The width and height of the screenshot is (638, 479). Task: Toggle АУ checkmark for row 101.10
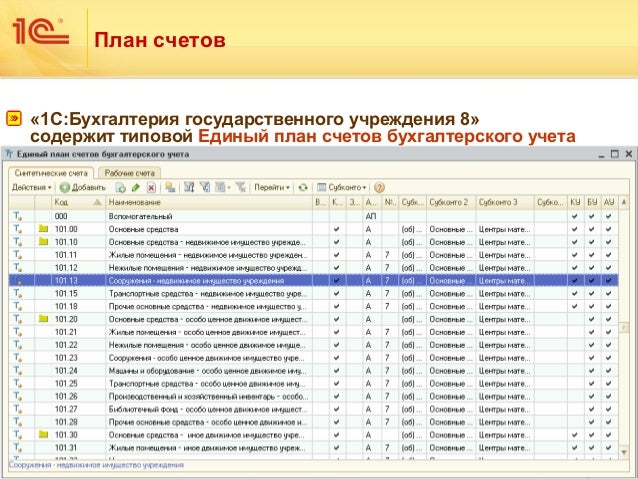tap(608, 242)
